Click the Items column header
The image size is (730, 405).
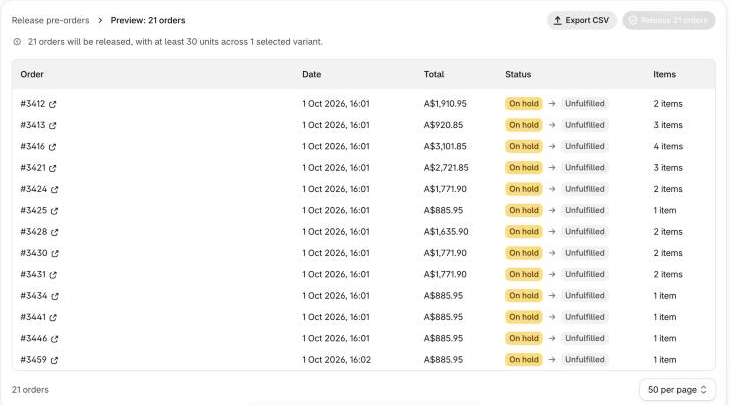664,74
